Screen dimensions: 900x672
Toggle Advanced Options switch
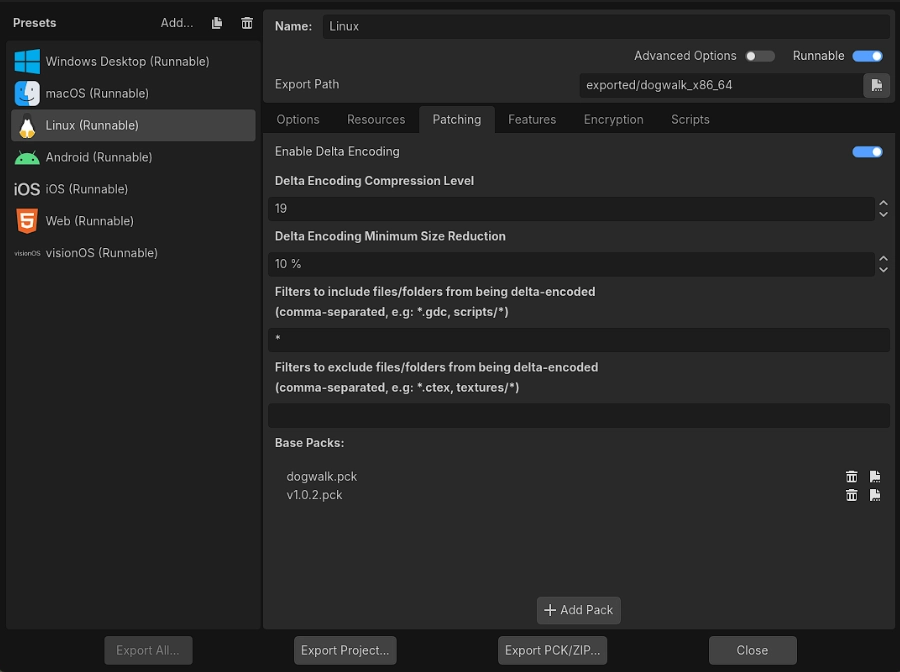[x=759, y=56]
